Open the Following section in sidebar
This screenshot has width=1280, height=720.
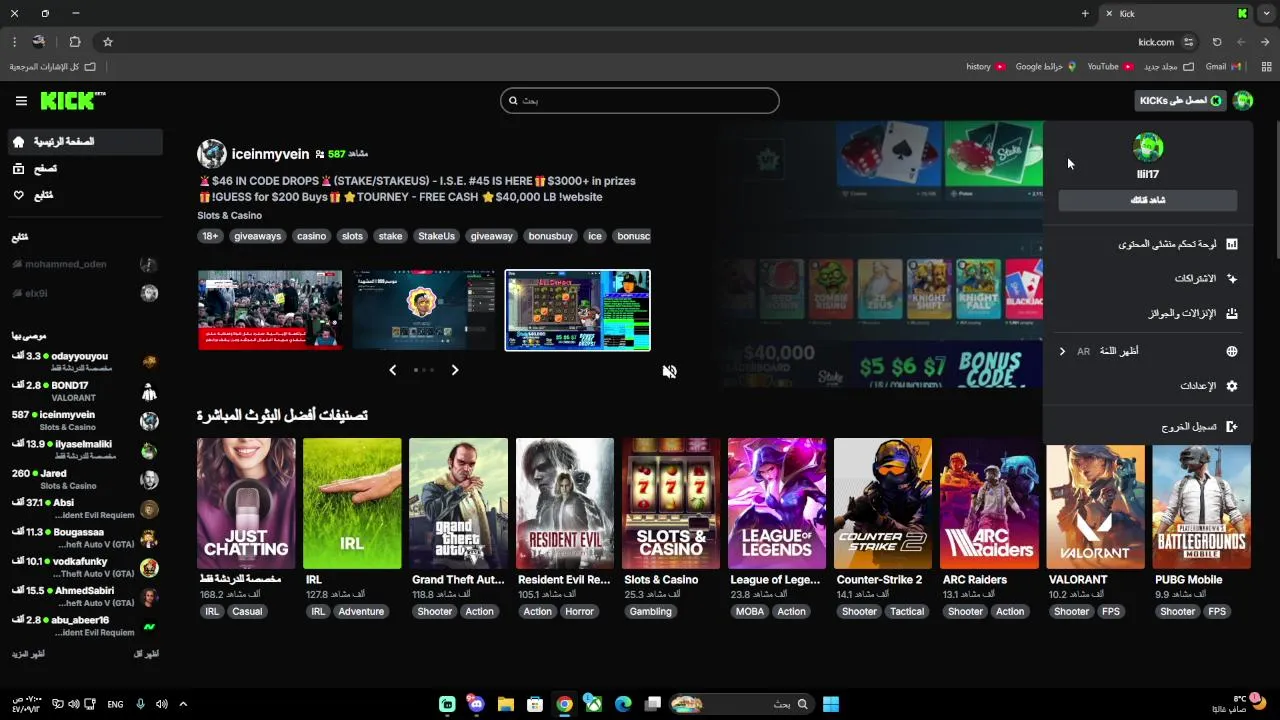pyautogui.click(x=84, y=195)
